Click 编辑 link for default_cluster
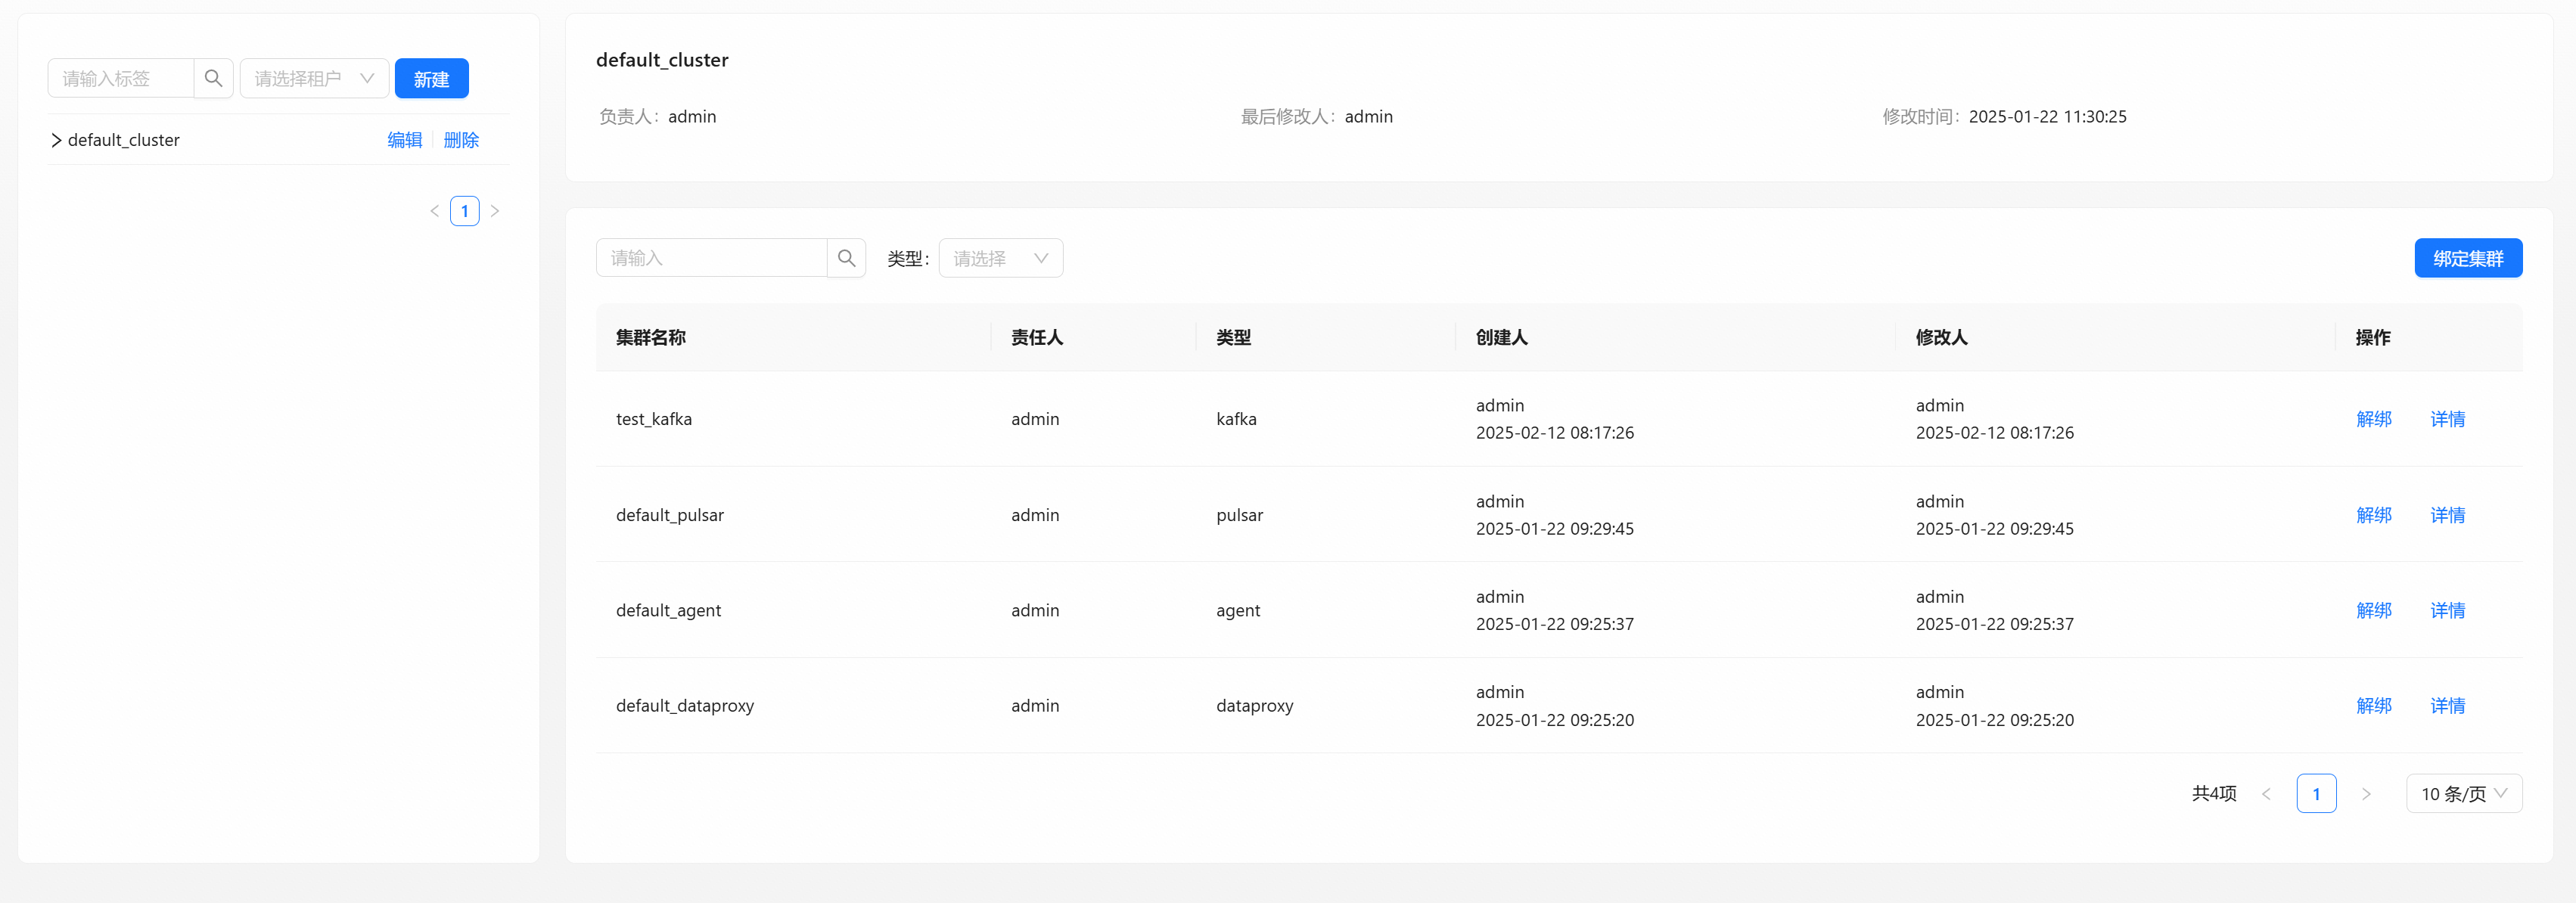Viewport: 2576px width, 903px height. (404, 140)
